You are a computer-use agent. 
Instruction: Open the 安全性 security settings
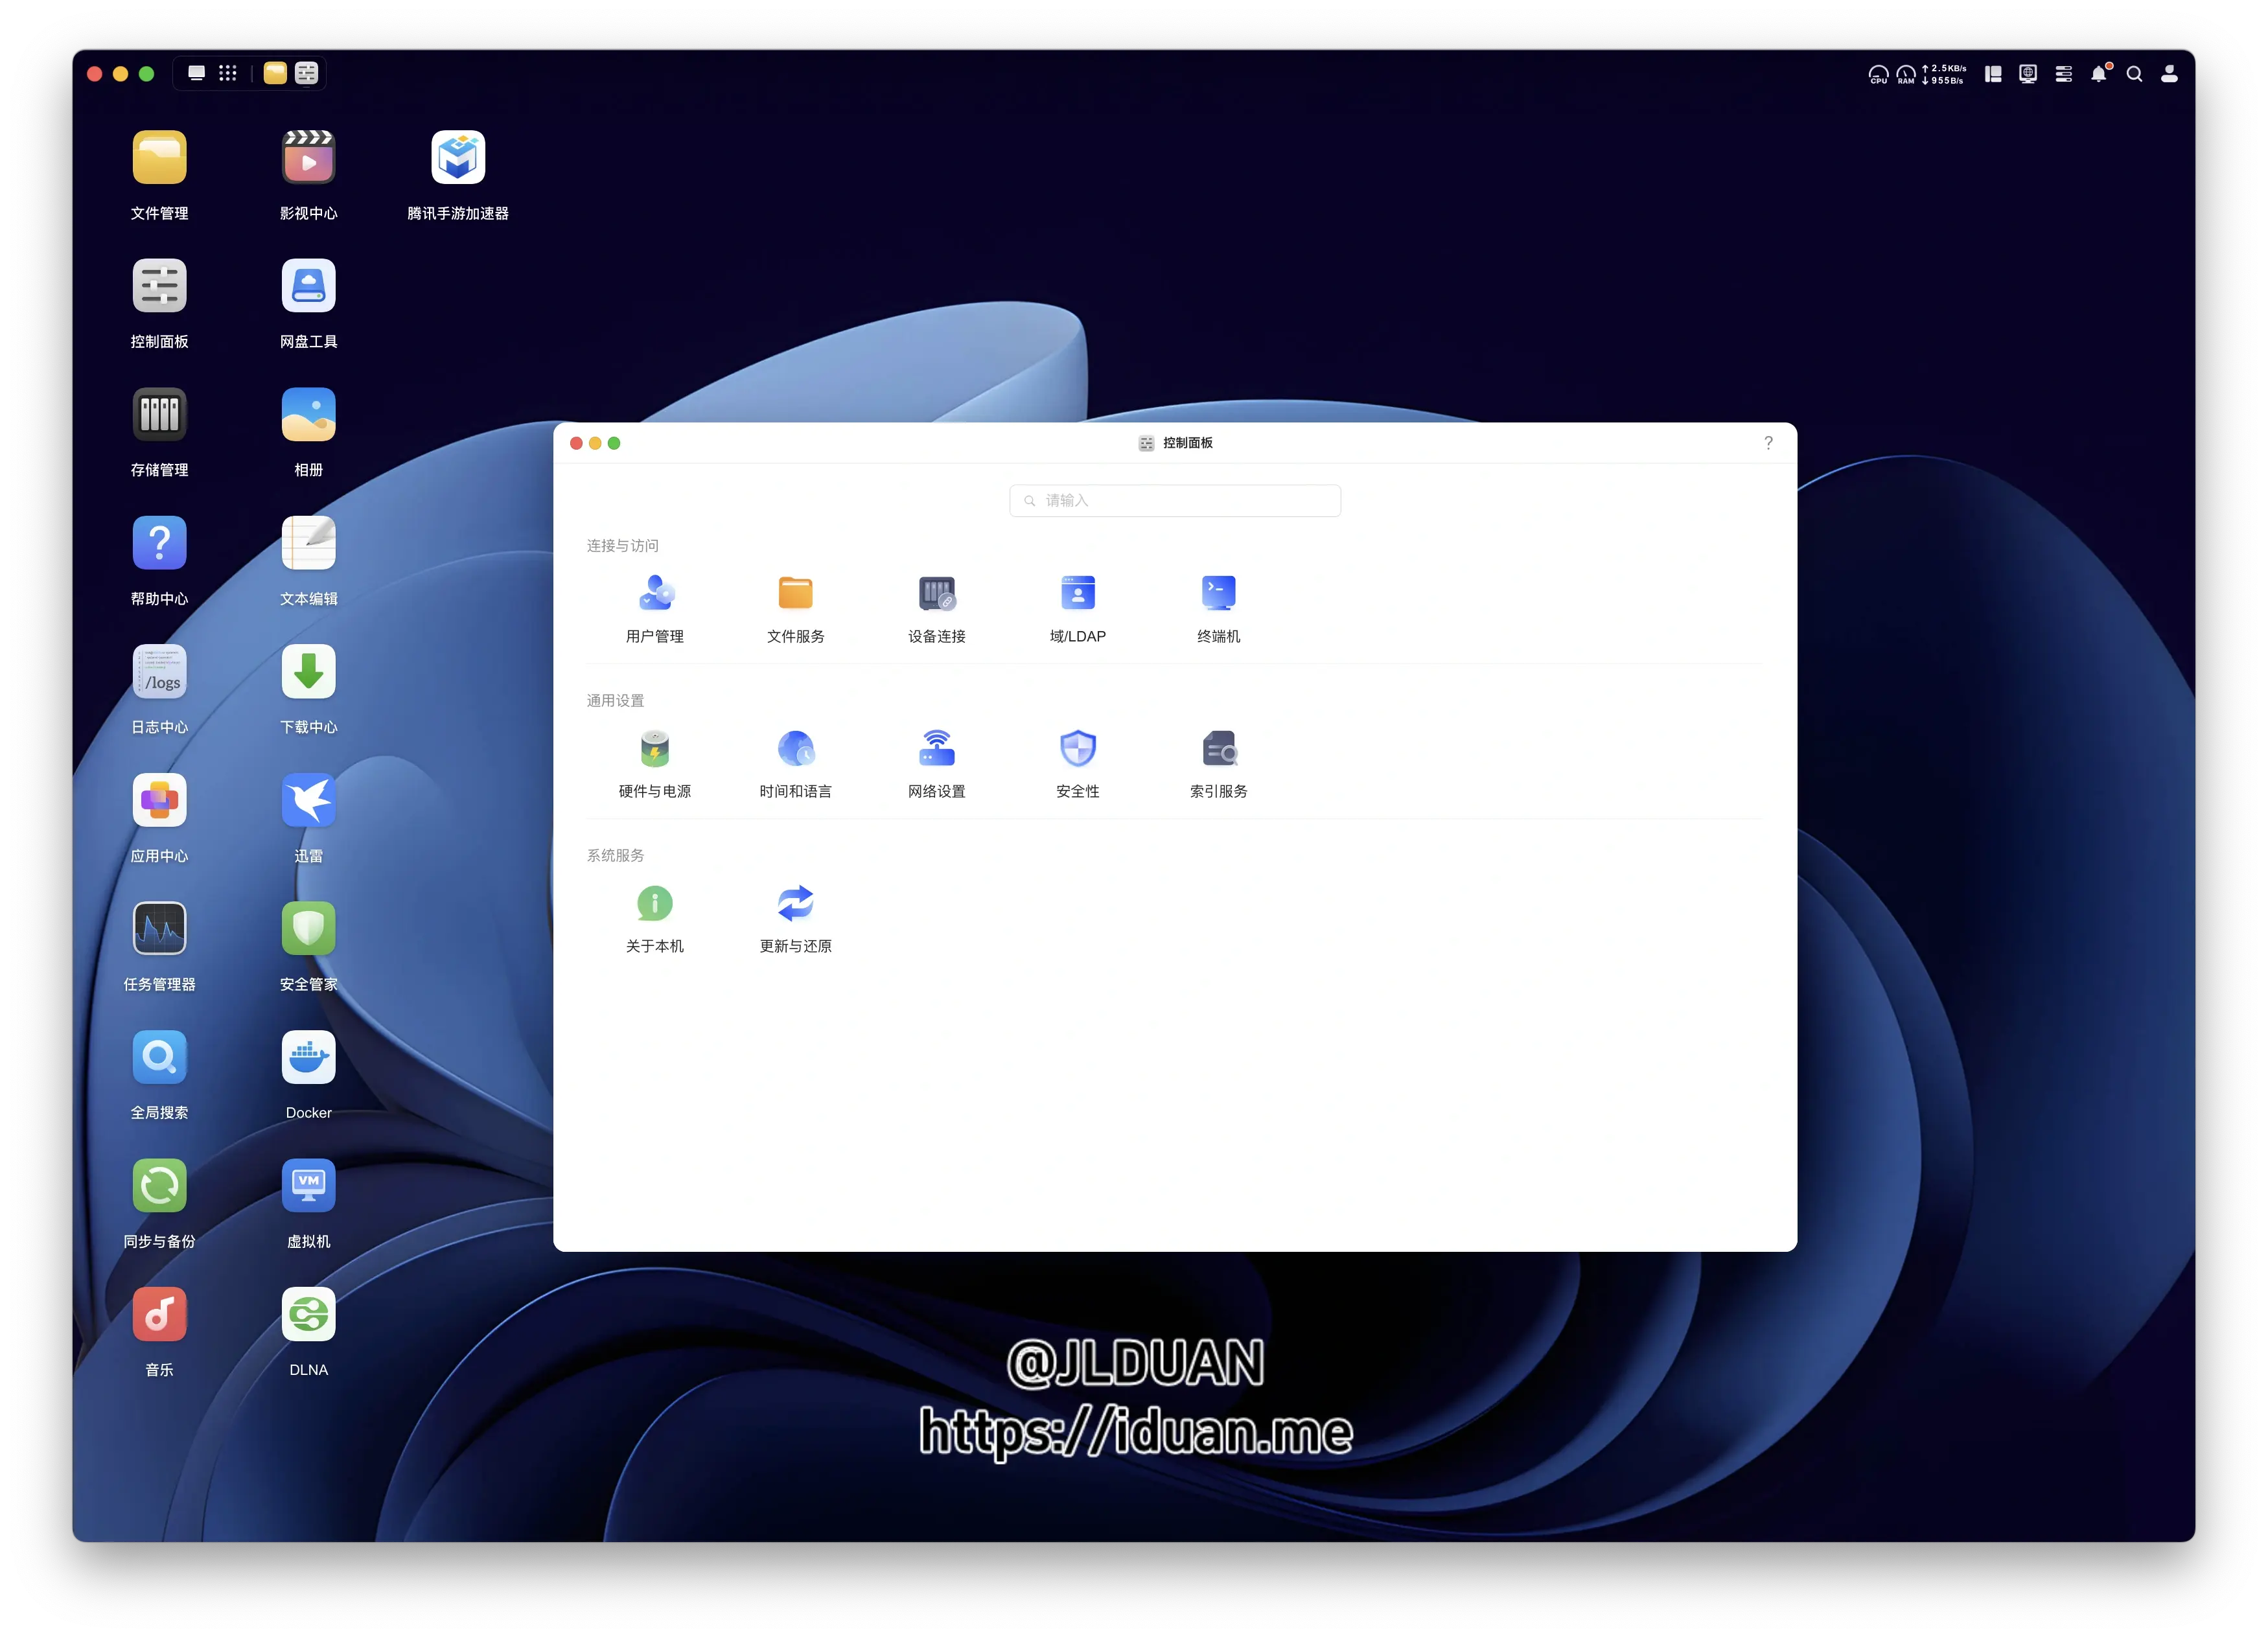tap(1077, 749)
